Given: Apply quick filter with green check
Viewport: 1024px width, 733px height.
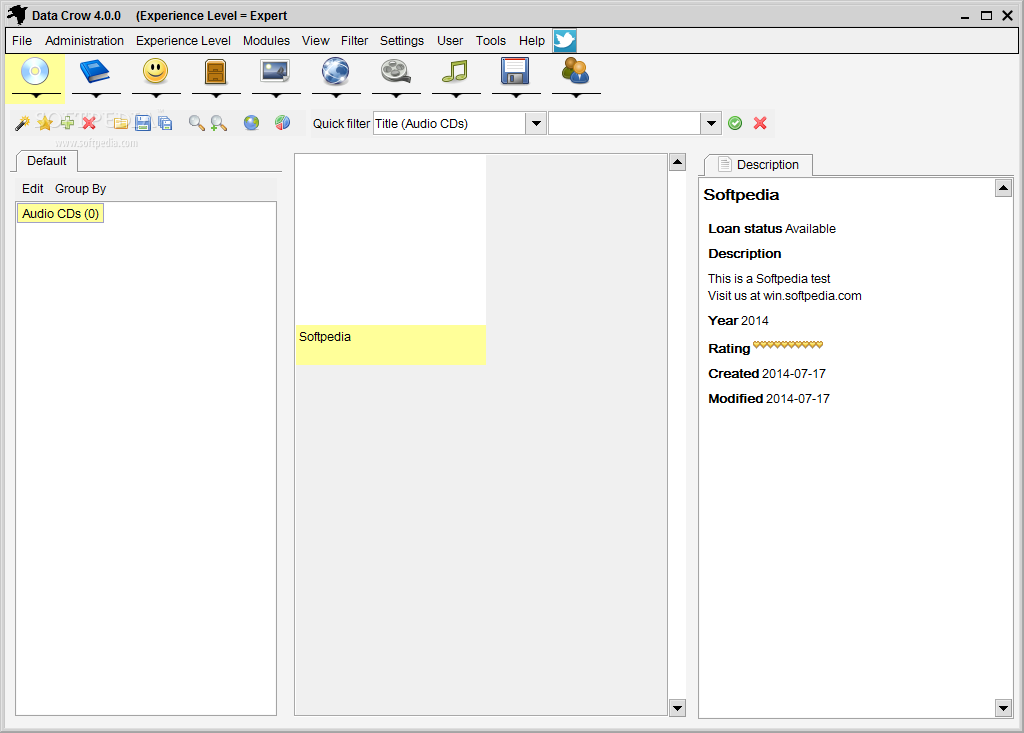Looking at the screenshot, I should click(735, 123).
